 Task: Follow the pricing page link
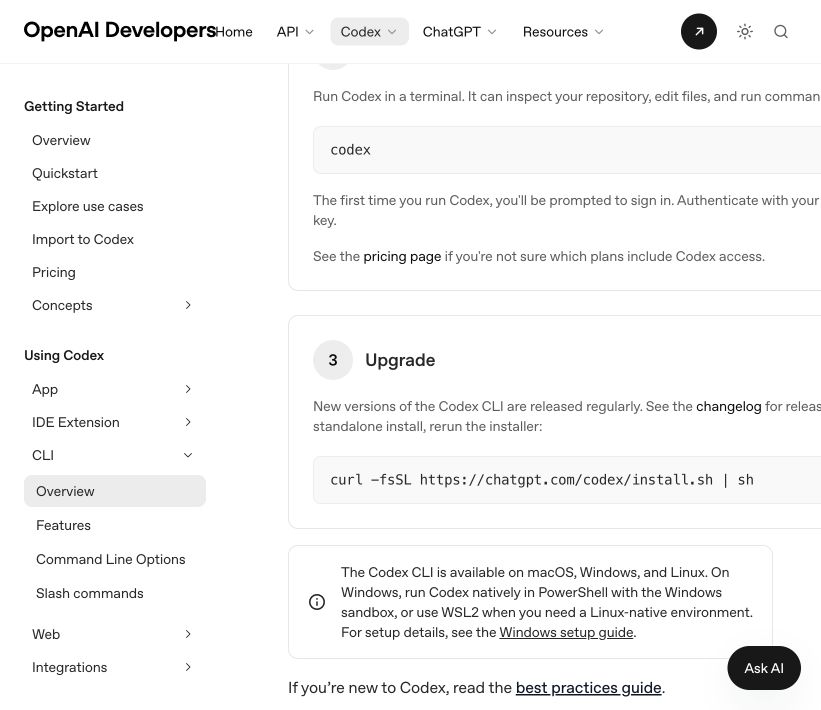pyautogui.click(x=402, y=257)
